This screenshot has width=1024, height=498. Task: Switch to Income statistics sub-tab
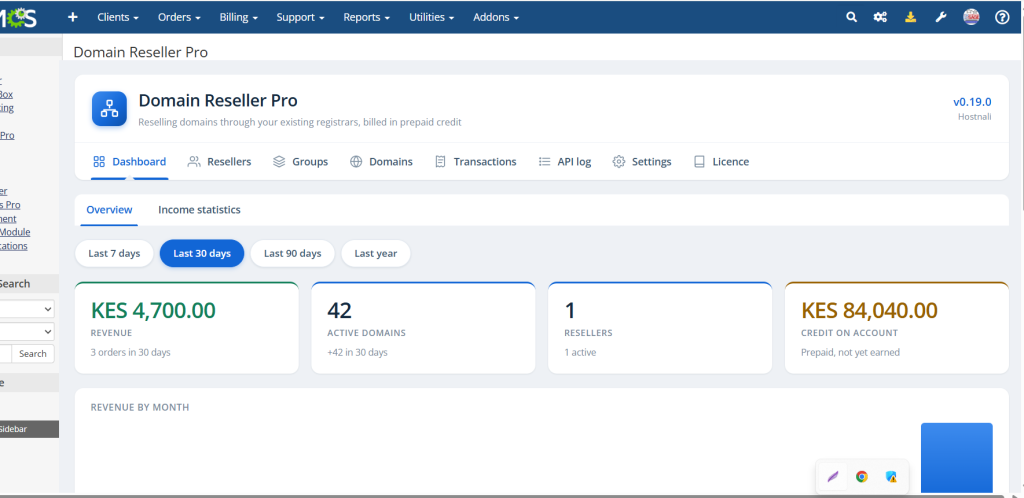click(199, 210)
